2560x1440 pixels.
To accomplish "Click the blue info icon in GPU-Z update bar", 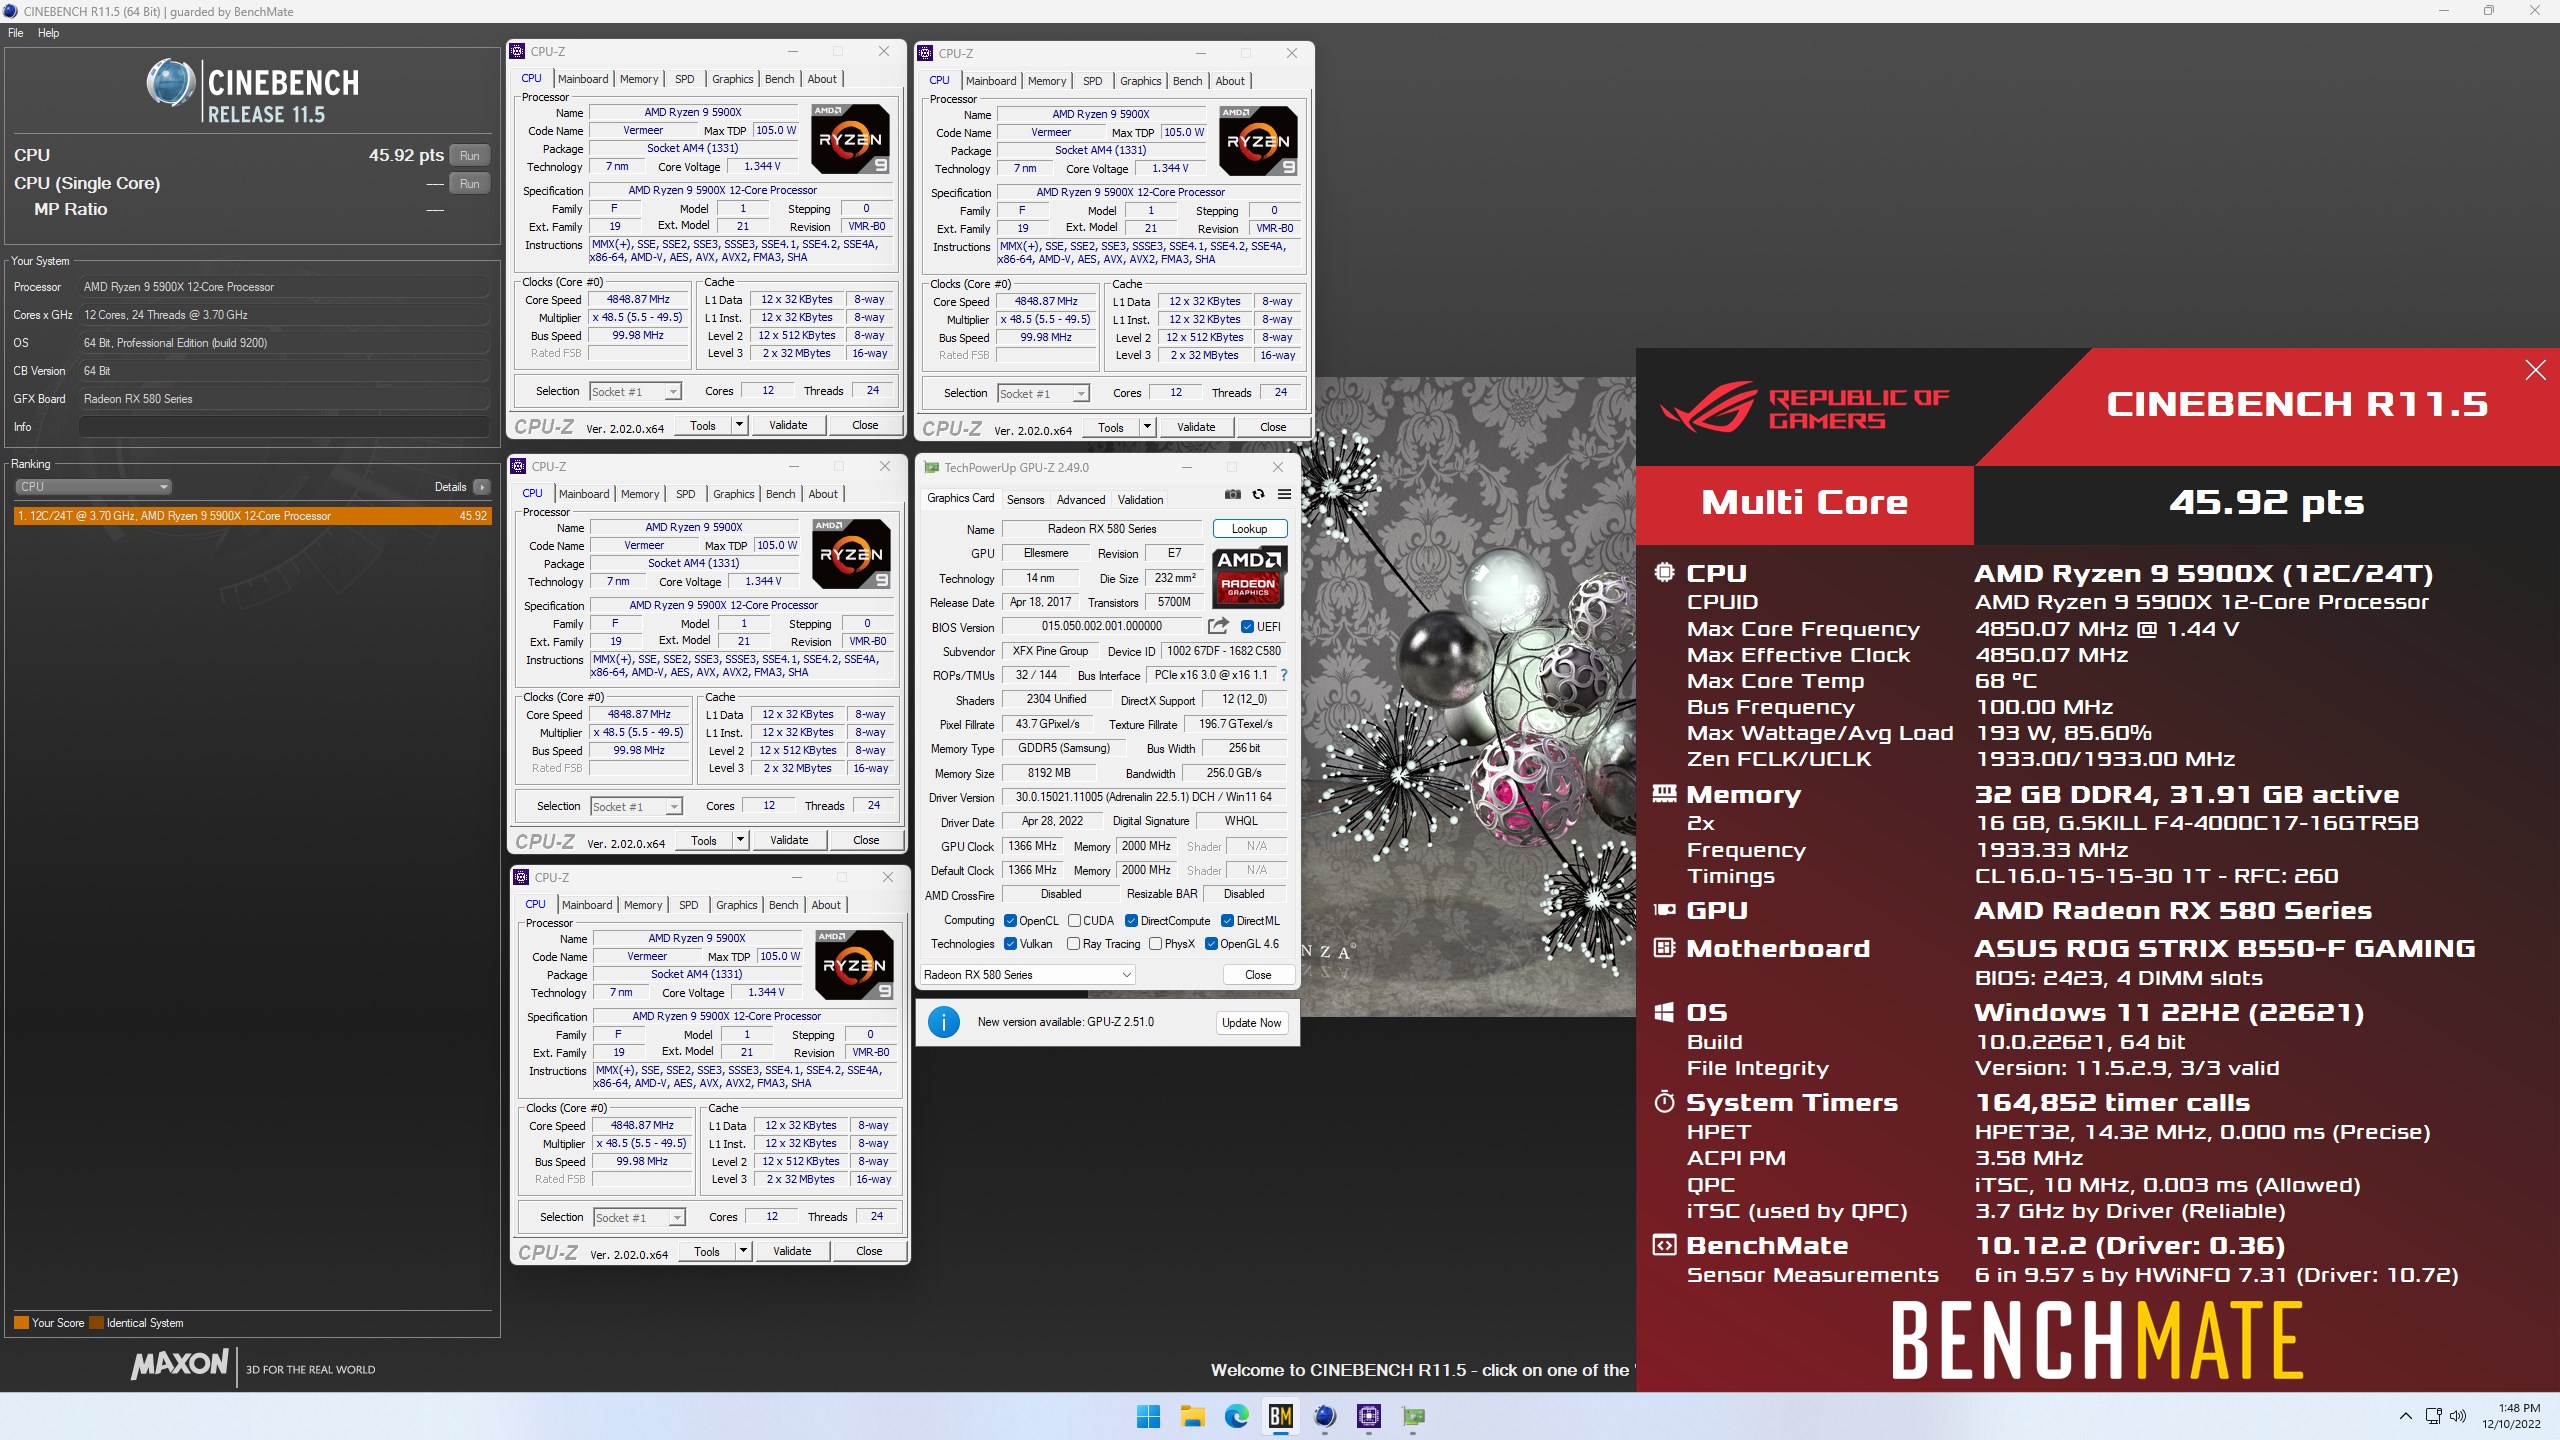I will point(944,1022).
